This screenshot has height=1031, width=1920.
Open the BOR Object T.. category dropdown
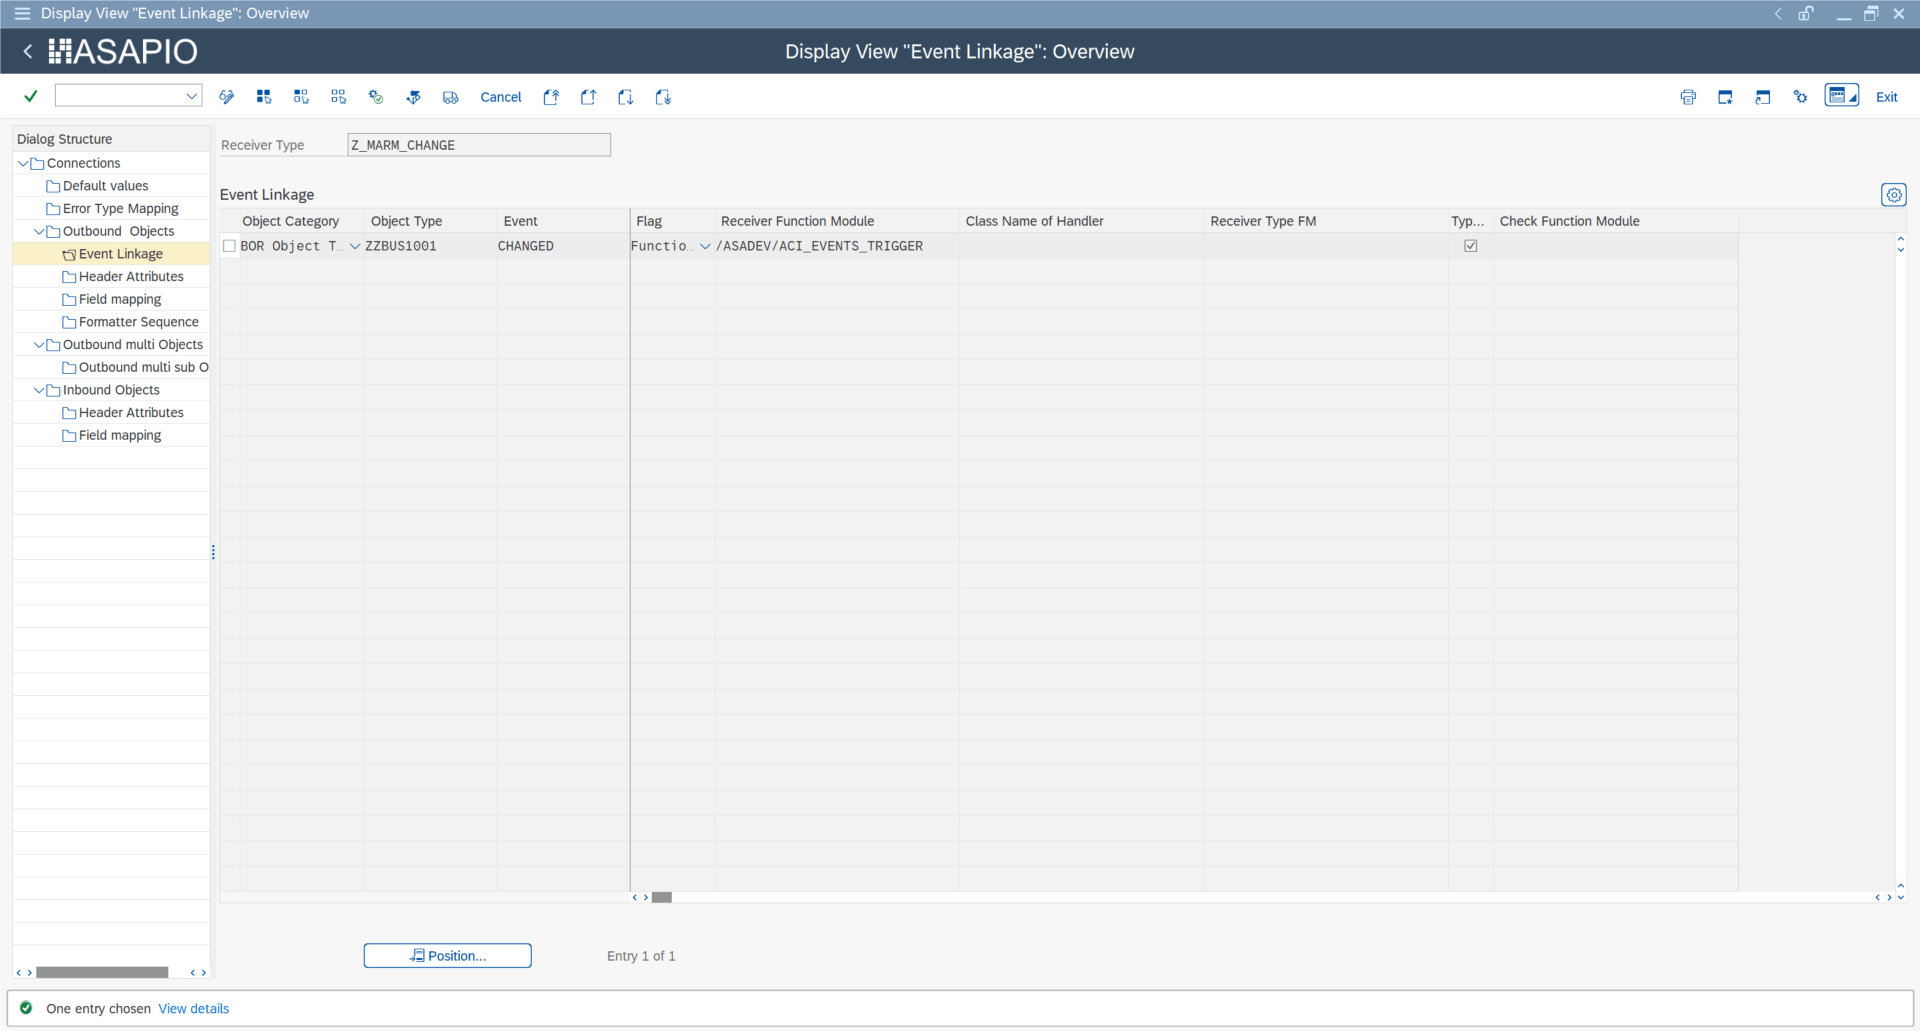[x=354, y=246]
